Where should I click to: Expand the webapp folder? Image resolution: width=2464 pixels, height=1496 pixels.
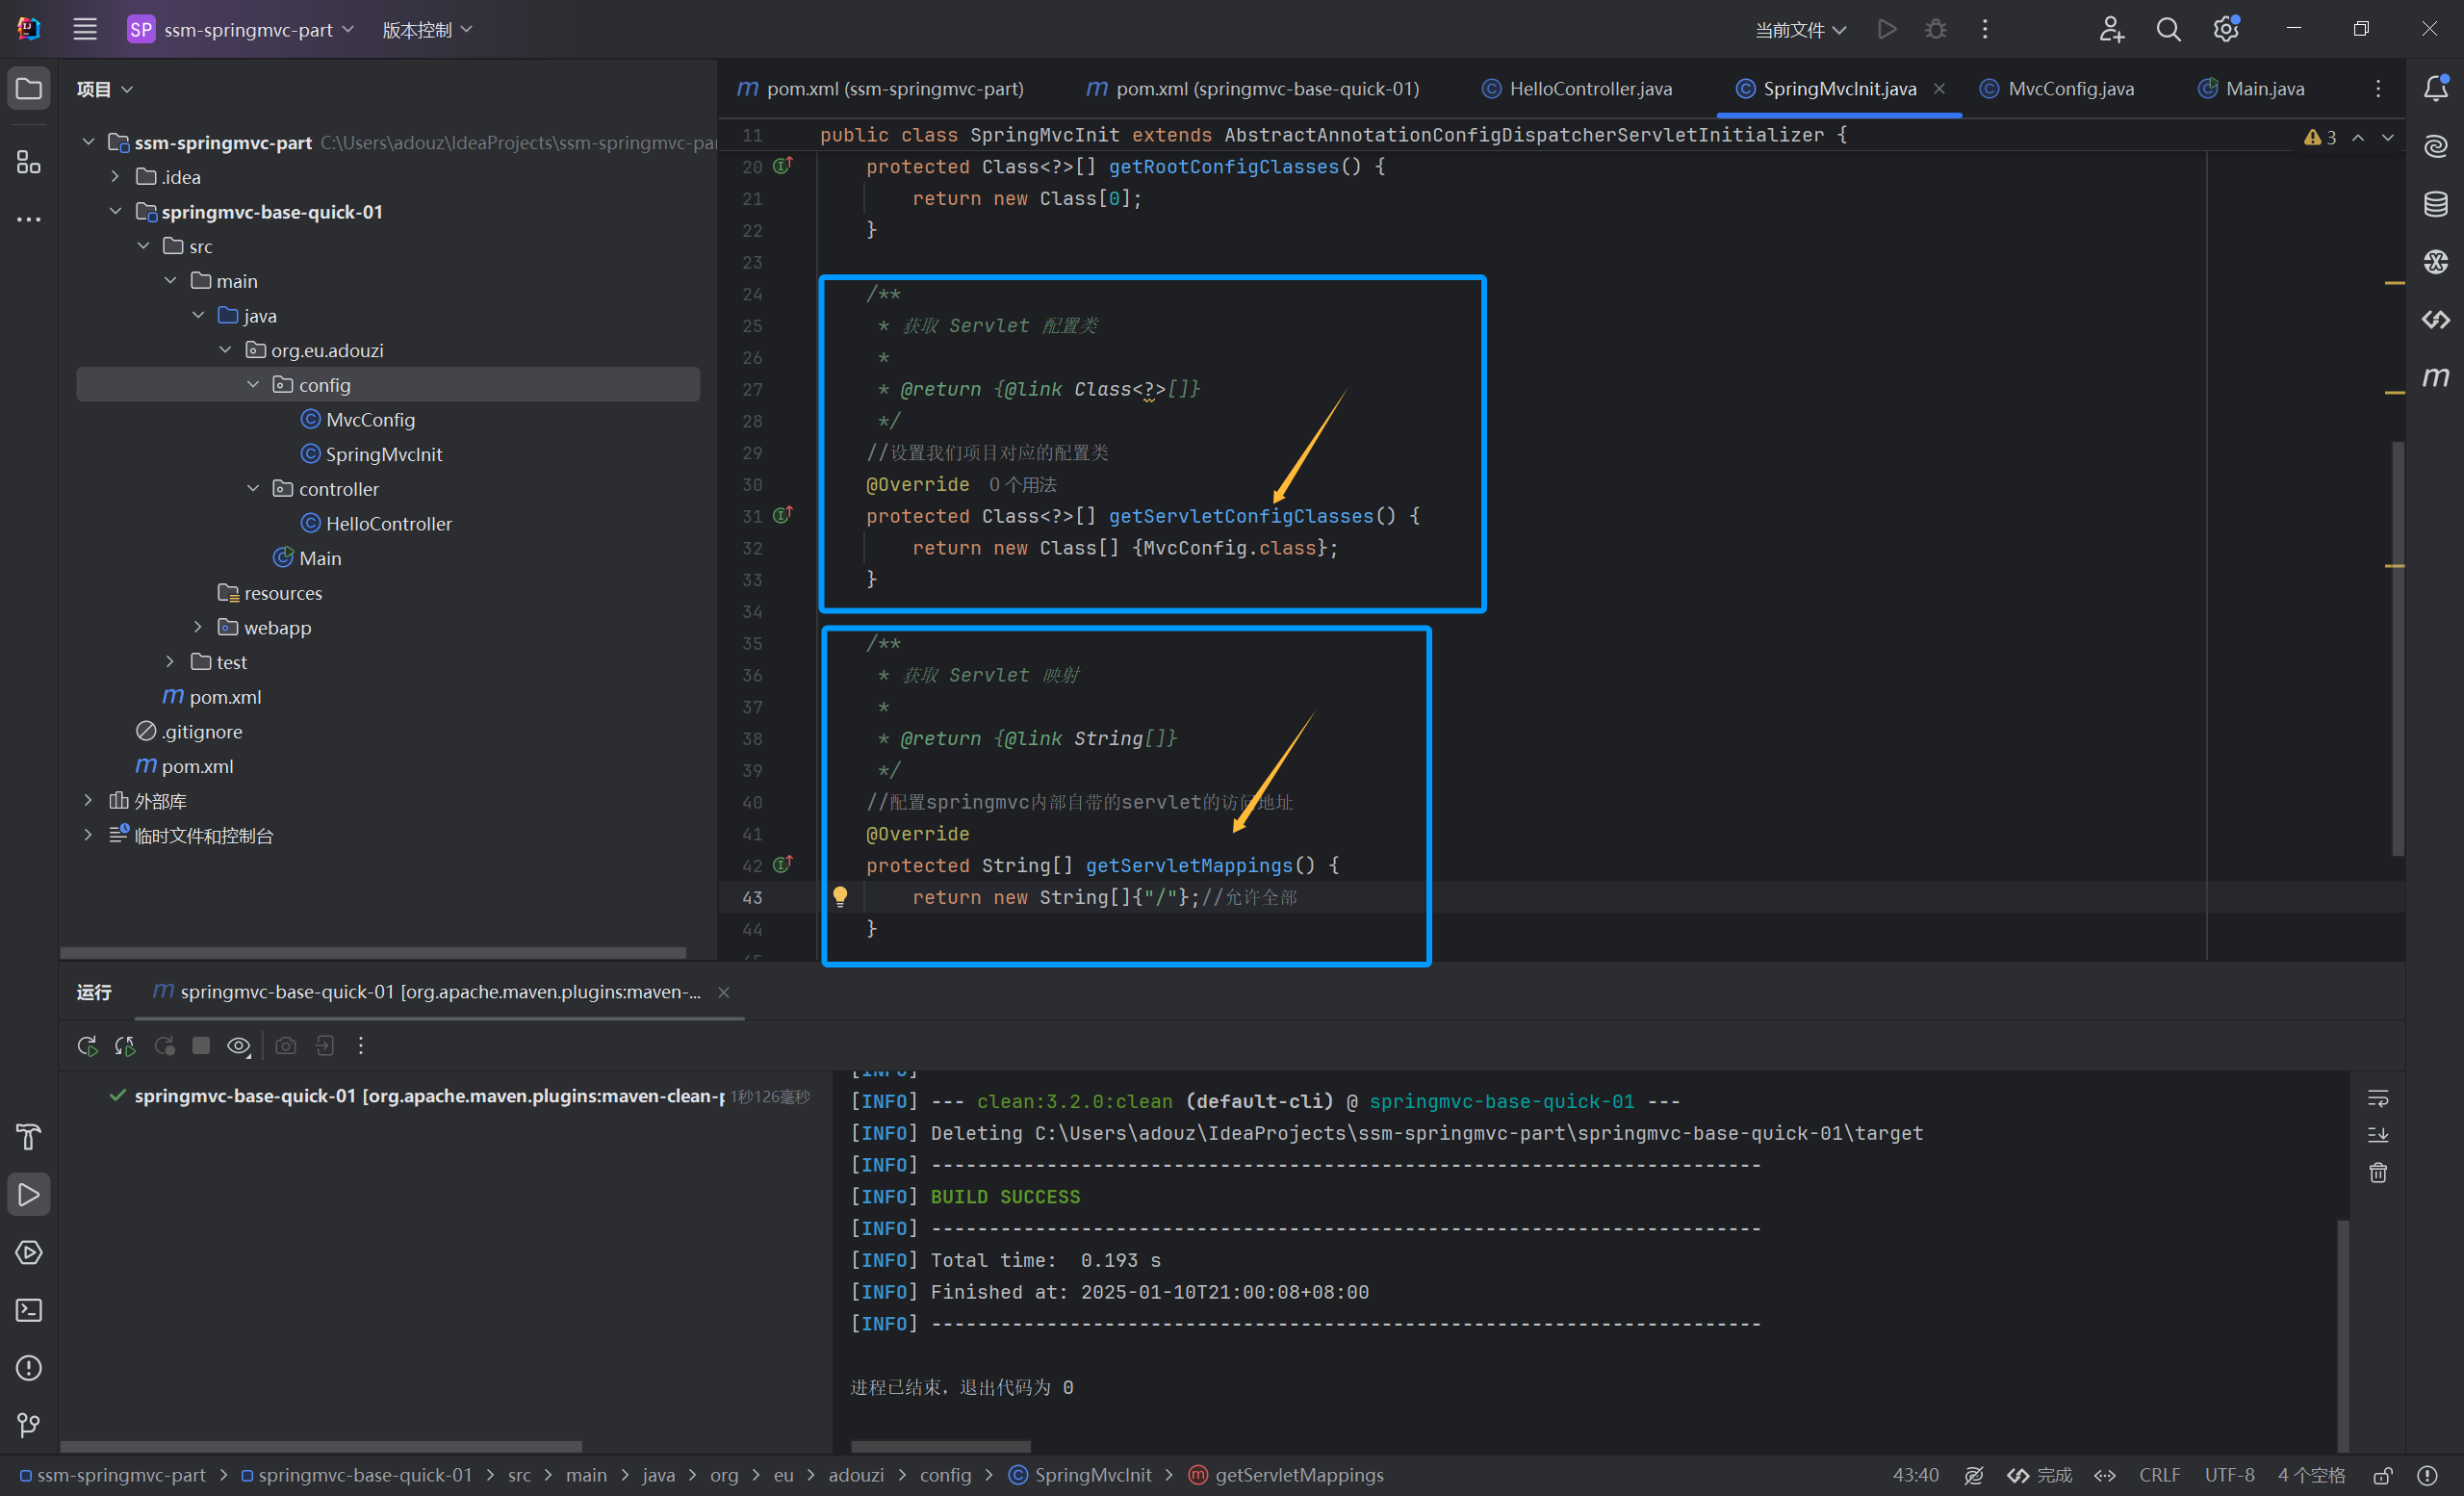pyautogui.click(x=198, y=627)
